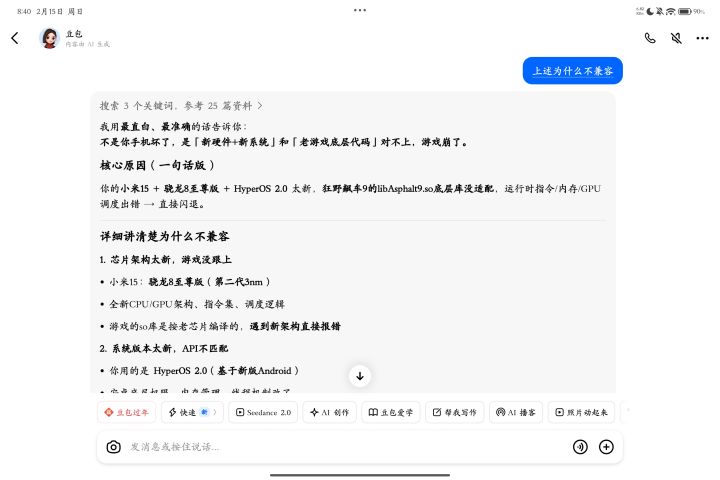Expand the search references chevron

click(260, 106)
